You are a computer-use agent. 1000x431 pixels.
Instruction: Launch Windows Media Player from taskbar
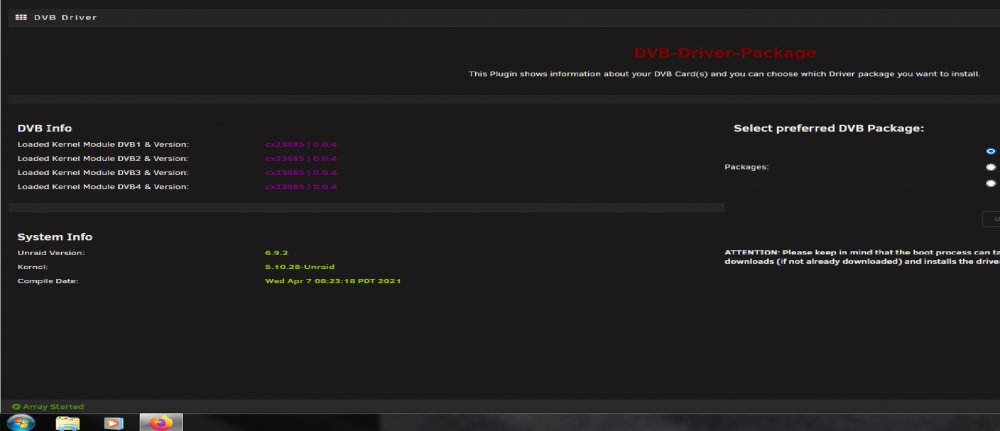click(x=113, y=423)
